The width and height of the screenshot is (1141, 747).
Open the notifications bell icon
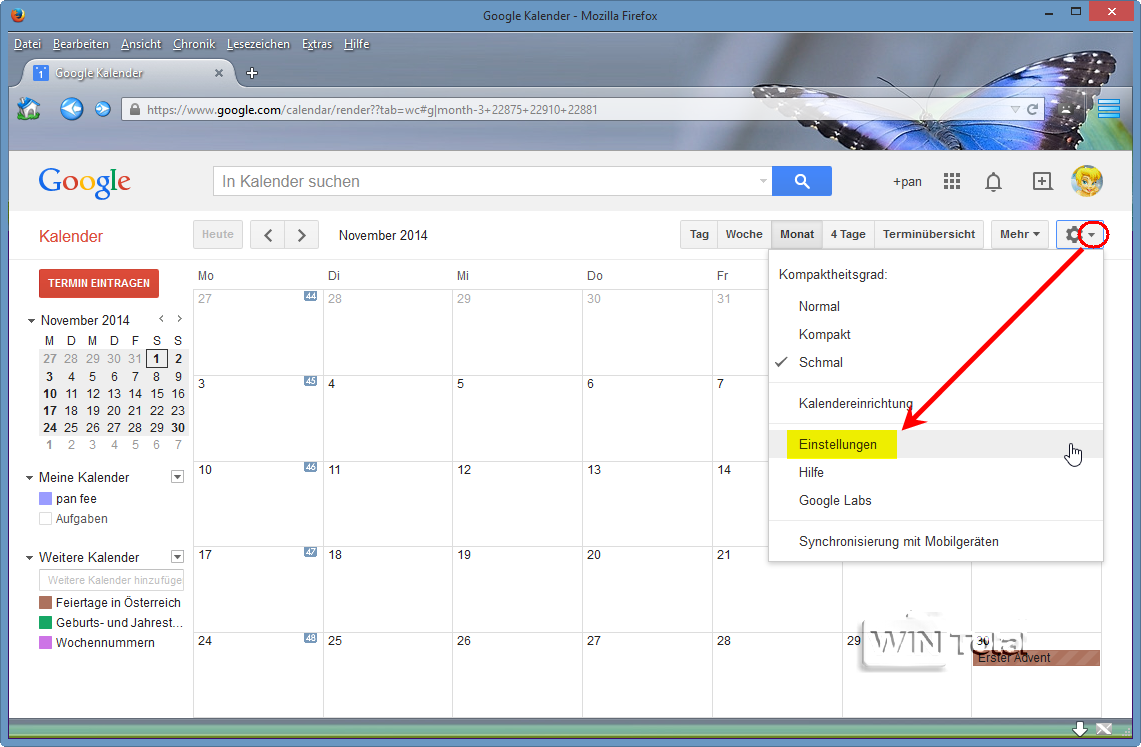993,181
